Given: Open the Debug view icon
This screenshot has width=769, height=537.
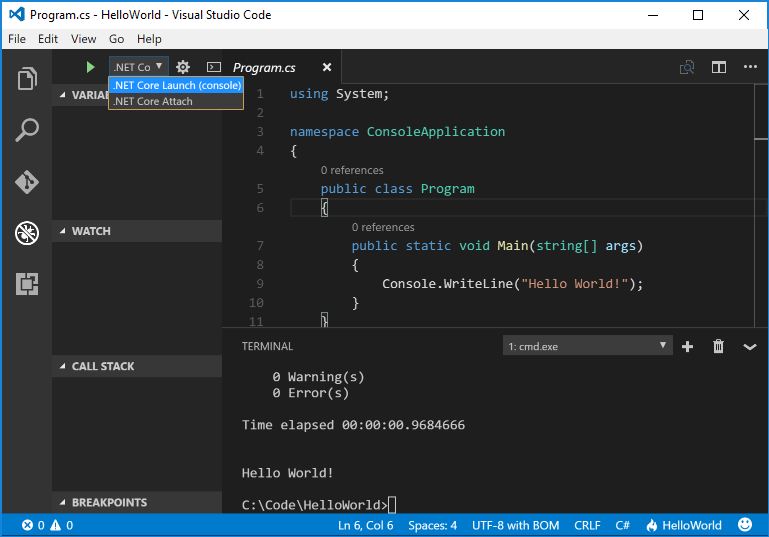Looking at the screenshot, I should tap(27, 233).
